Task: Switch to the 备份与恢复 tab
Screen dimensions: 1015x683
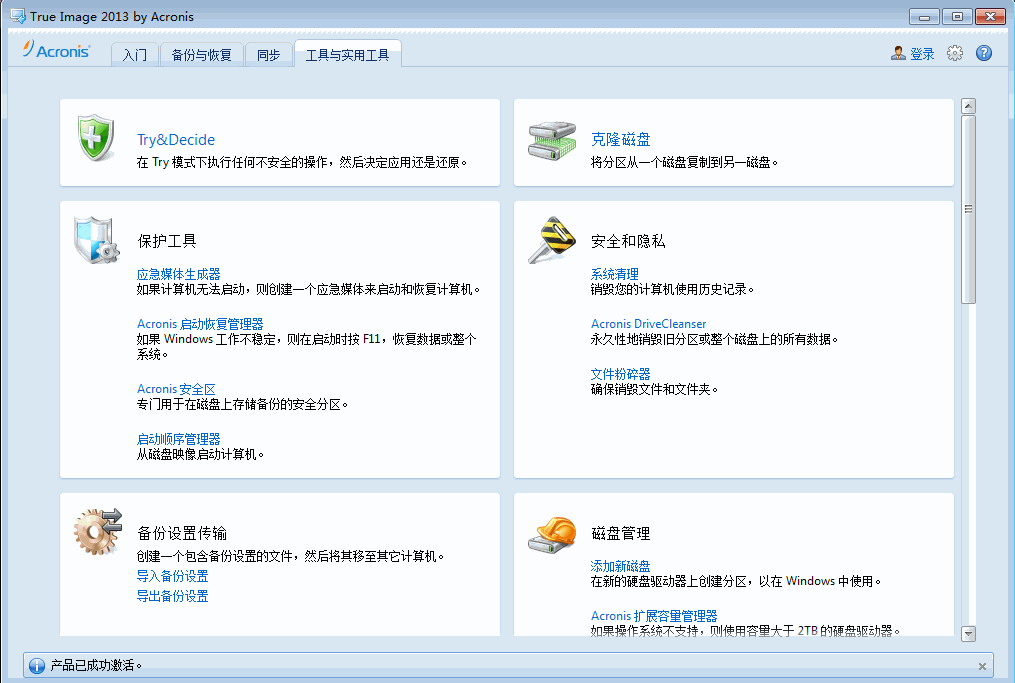Action: [201, 55]
